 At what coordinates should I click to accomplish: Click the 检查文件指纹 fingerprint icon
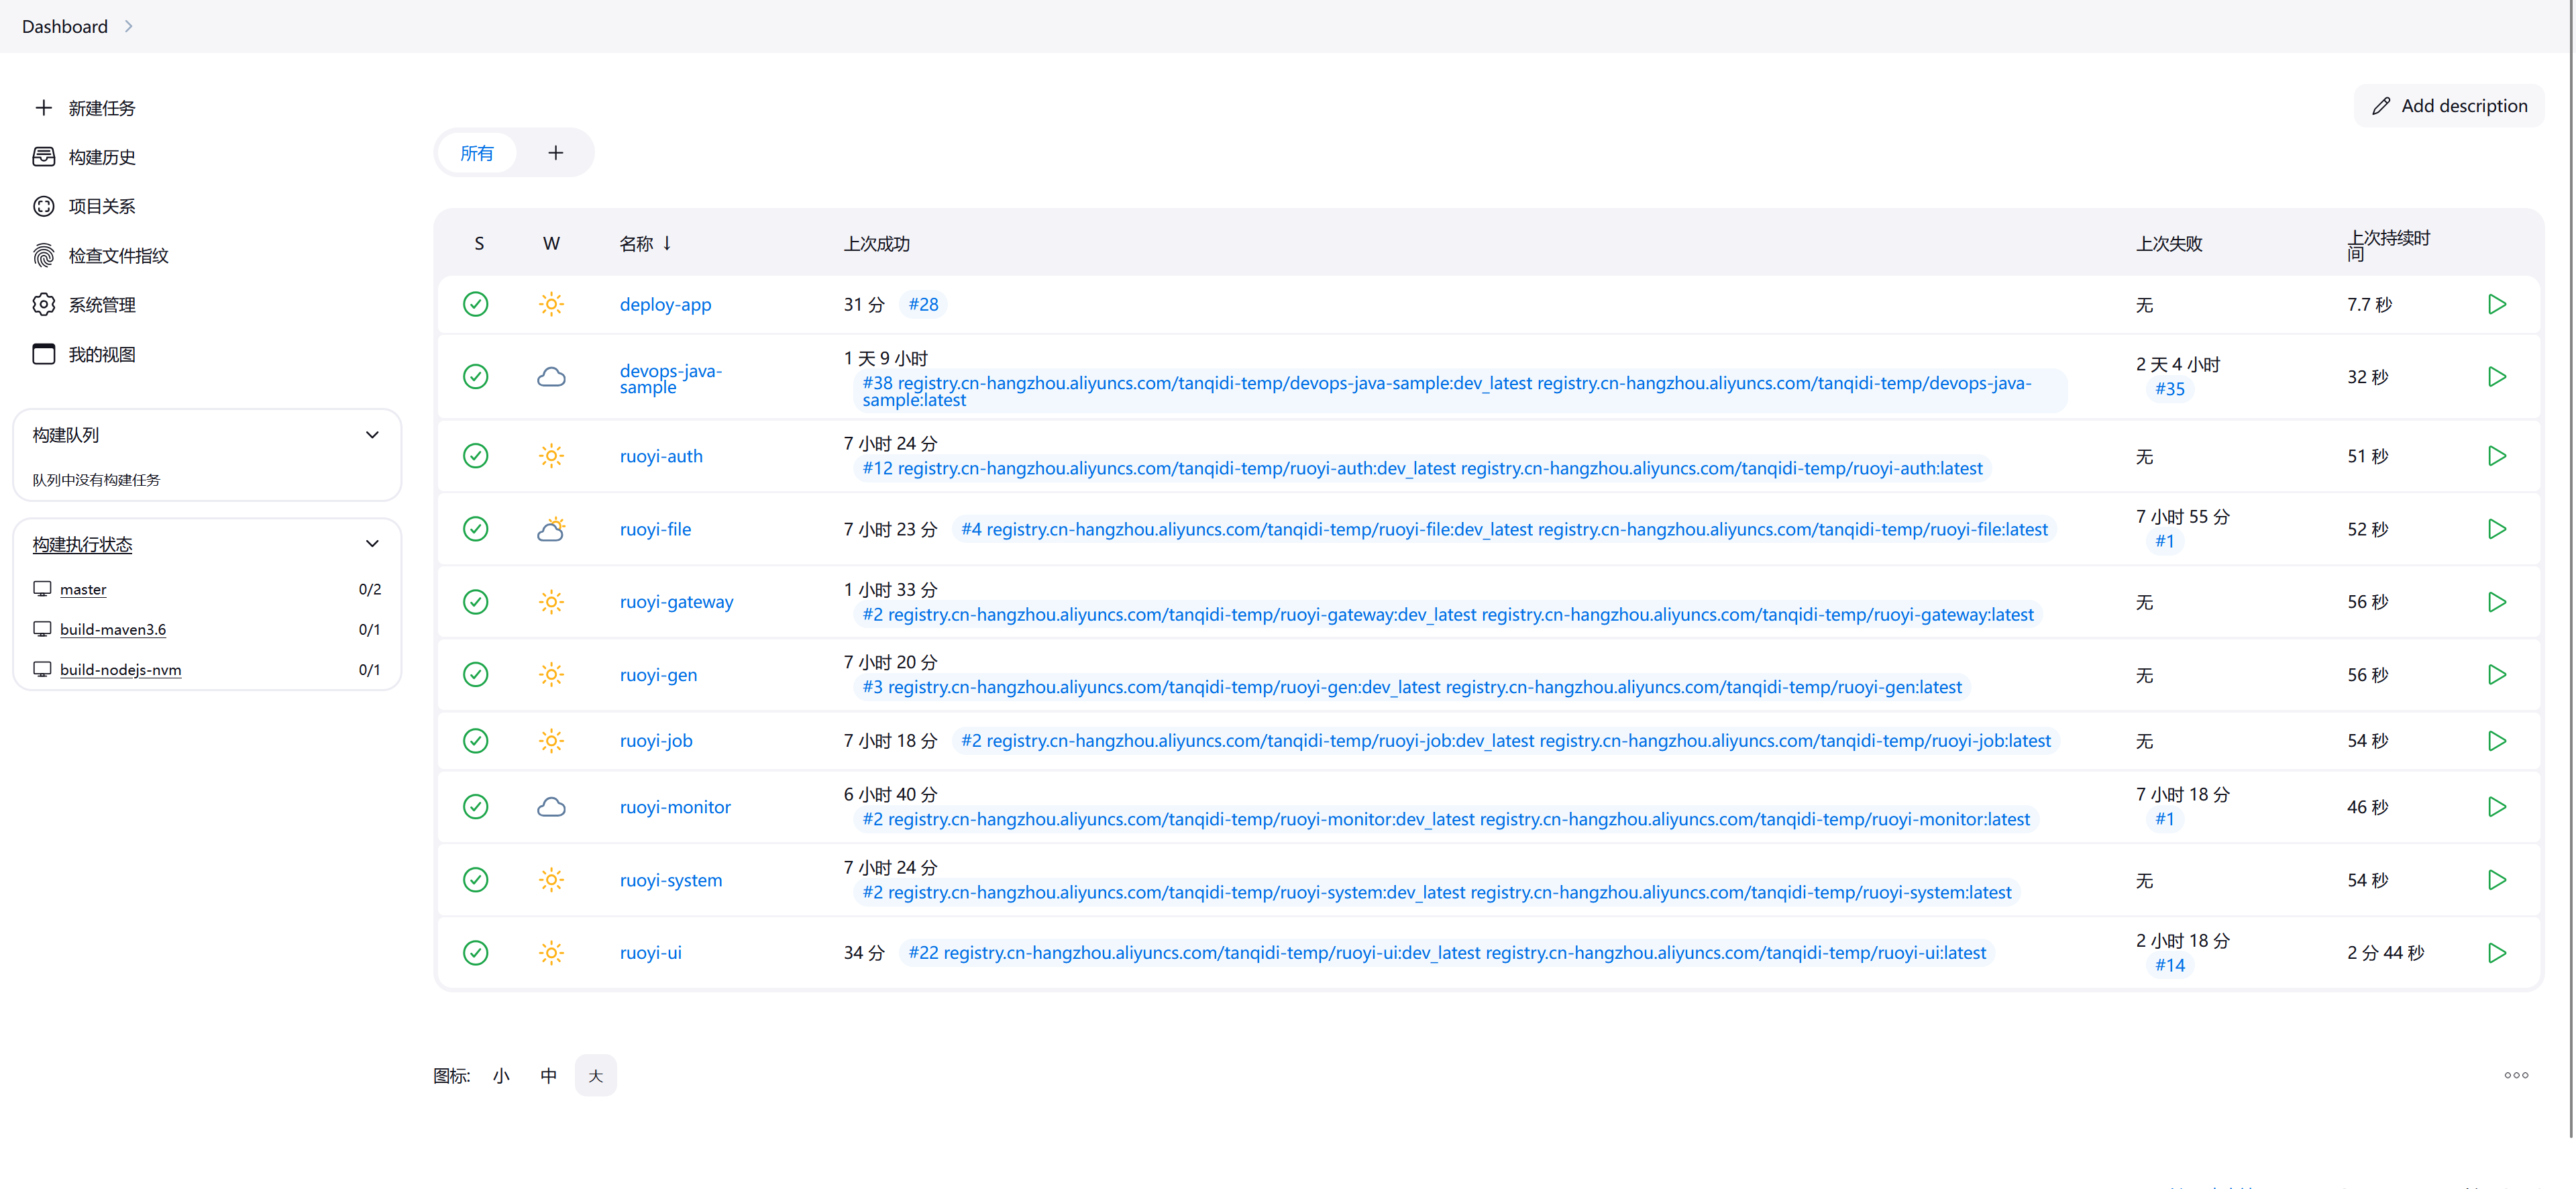(x=43, y=256)
